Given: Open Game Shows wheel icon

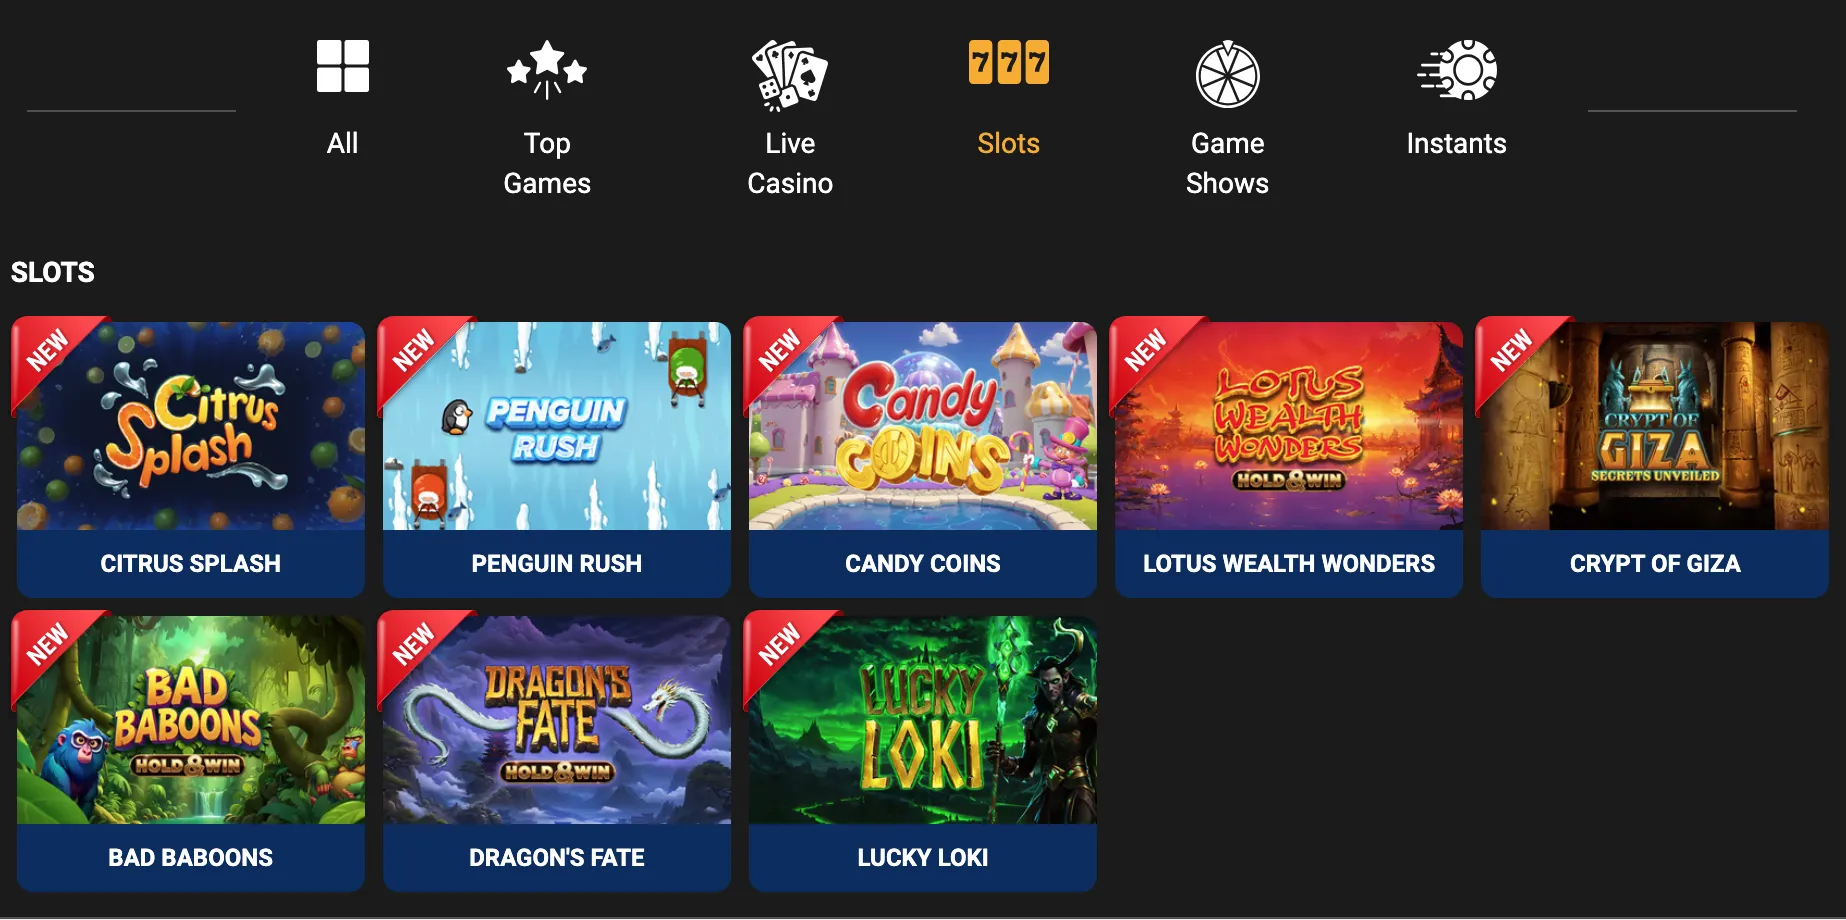Looking at the screenshot, I should pyautogui.click(x=1228, y=74).
